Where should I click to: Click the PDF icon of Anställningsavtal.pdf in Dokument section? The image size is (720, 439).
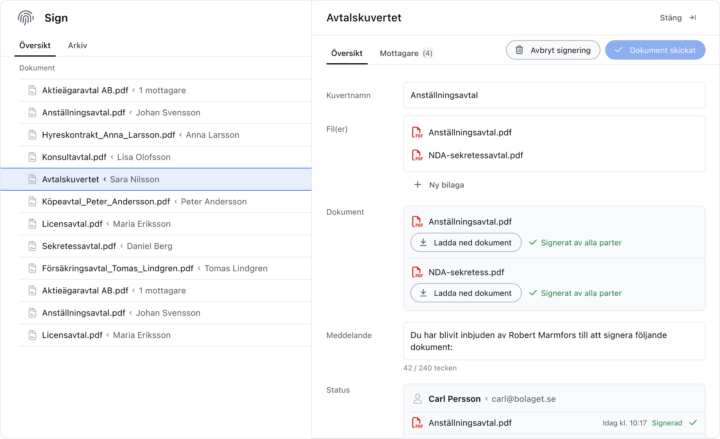click(417, 222)
